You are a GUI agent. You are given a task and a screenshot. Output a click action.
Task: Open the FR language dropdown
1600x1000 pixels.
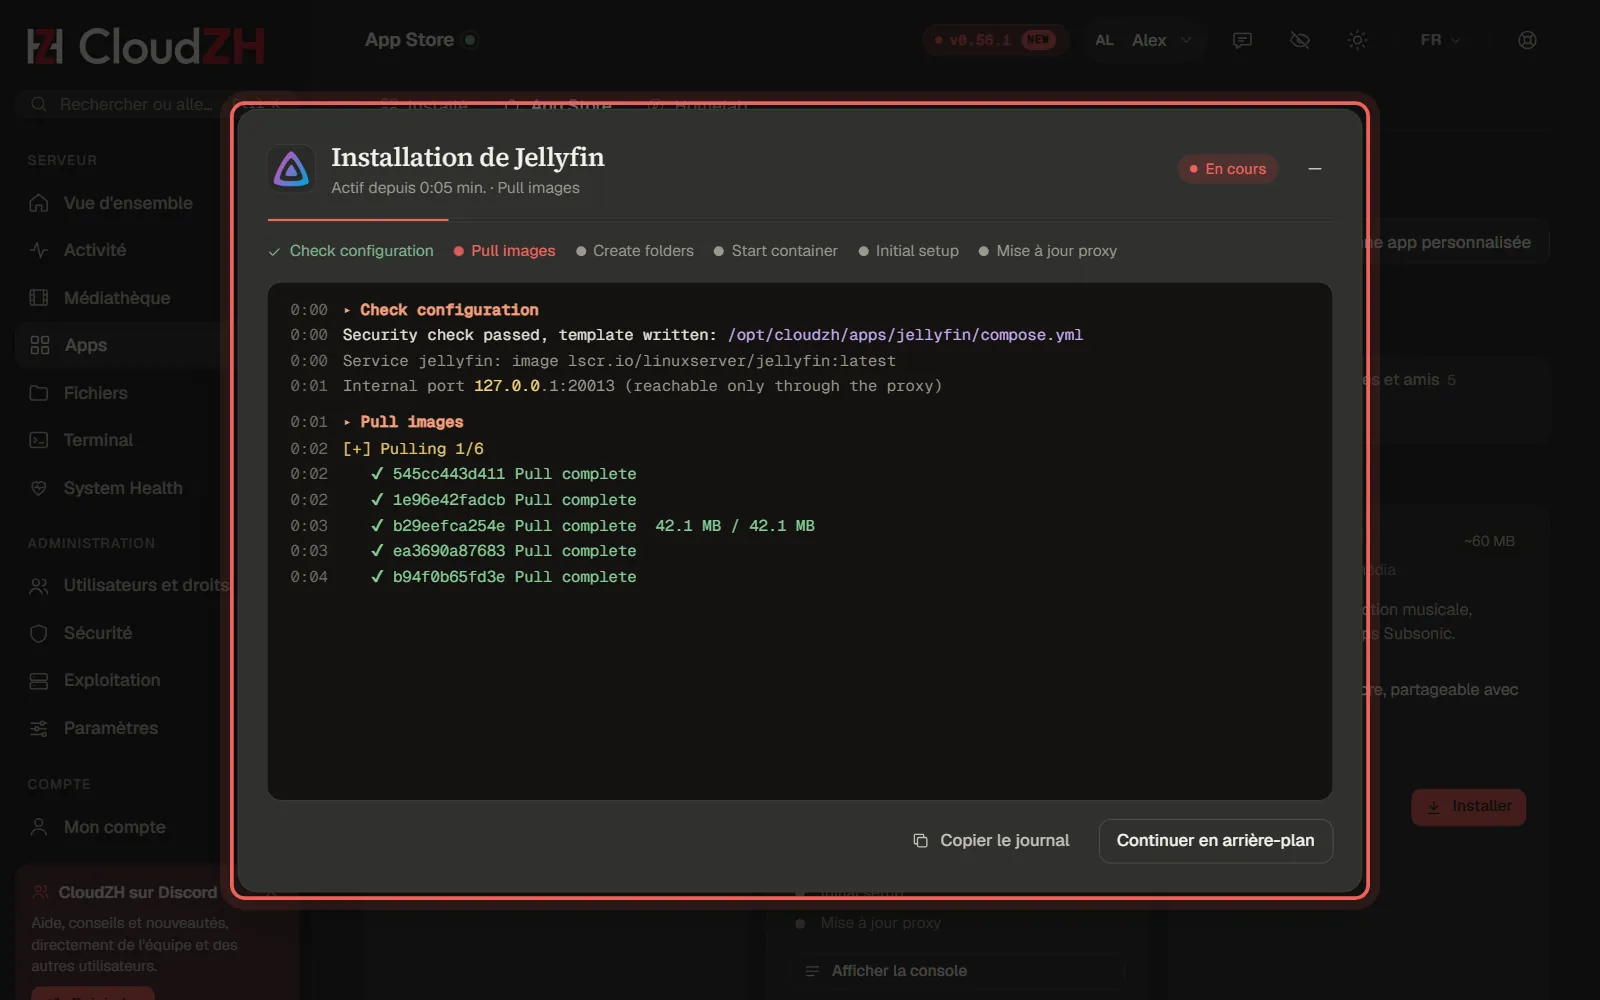(x=1440, y=40)
